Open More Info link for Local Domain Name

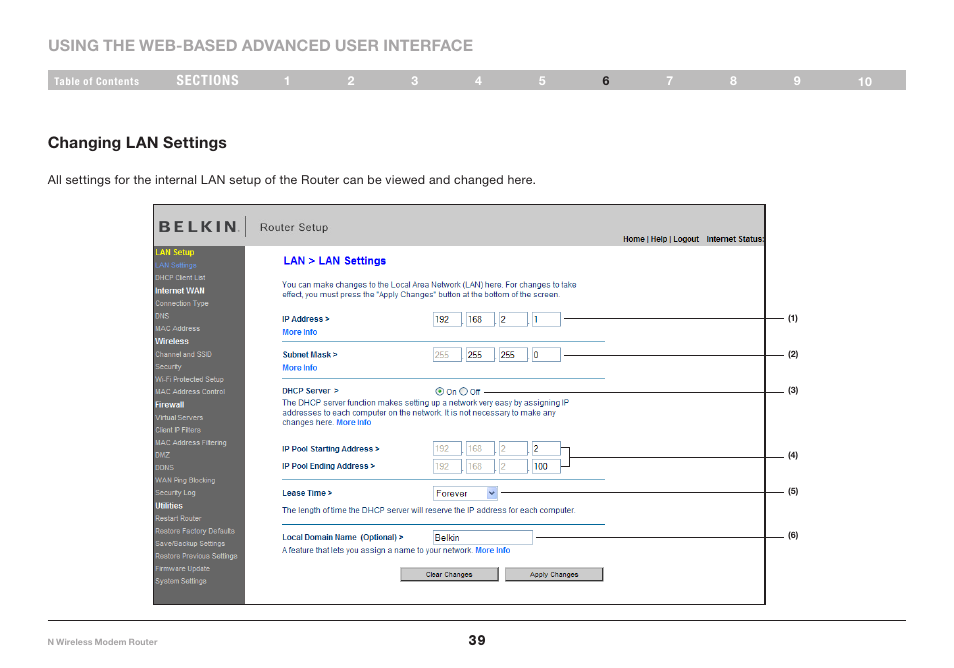[x=493, y=550]
